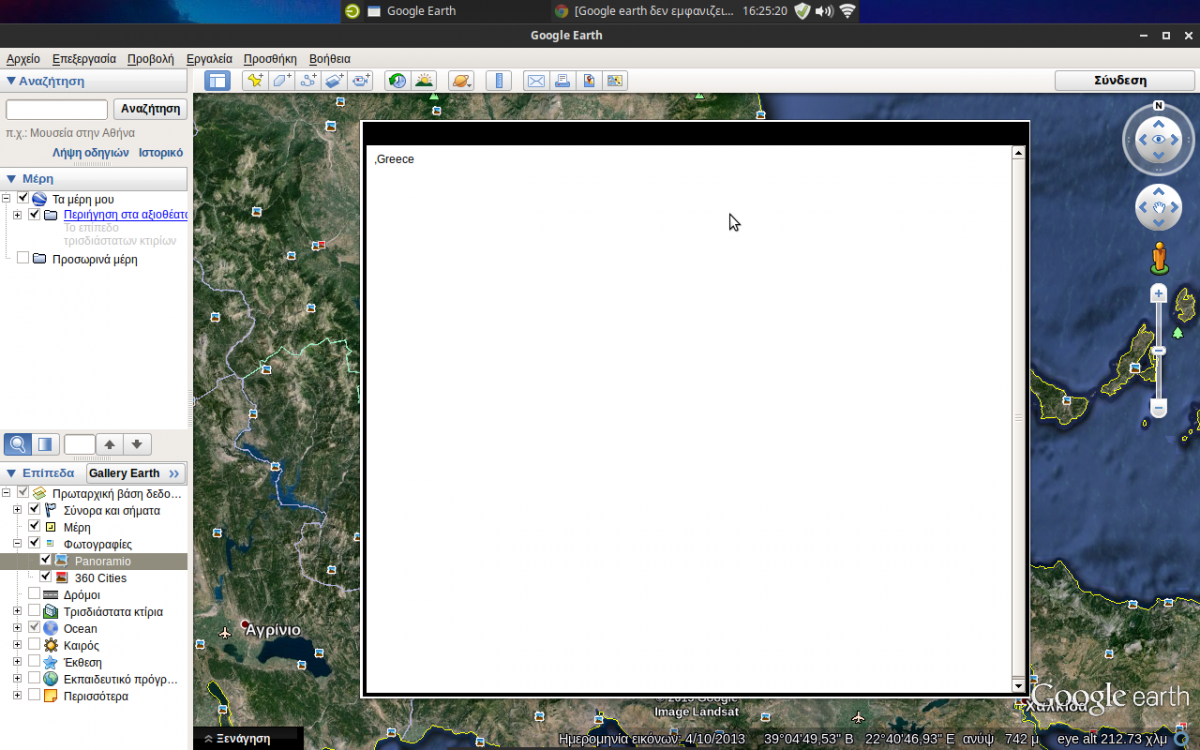This screenshot has width=1200, height=750.
Task: Print the current view
Action: 562,81
